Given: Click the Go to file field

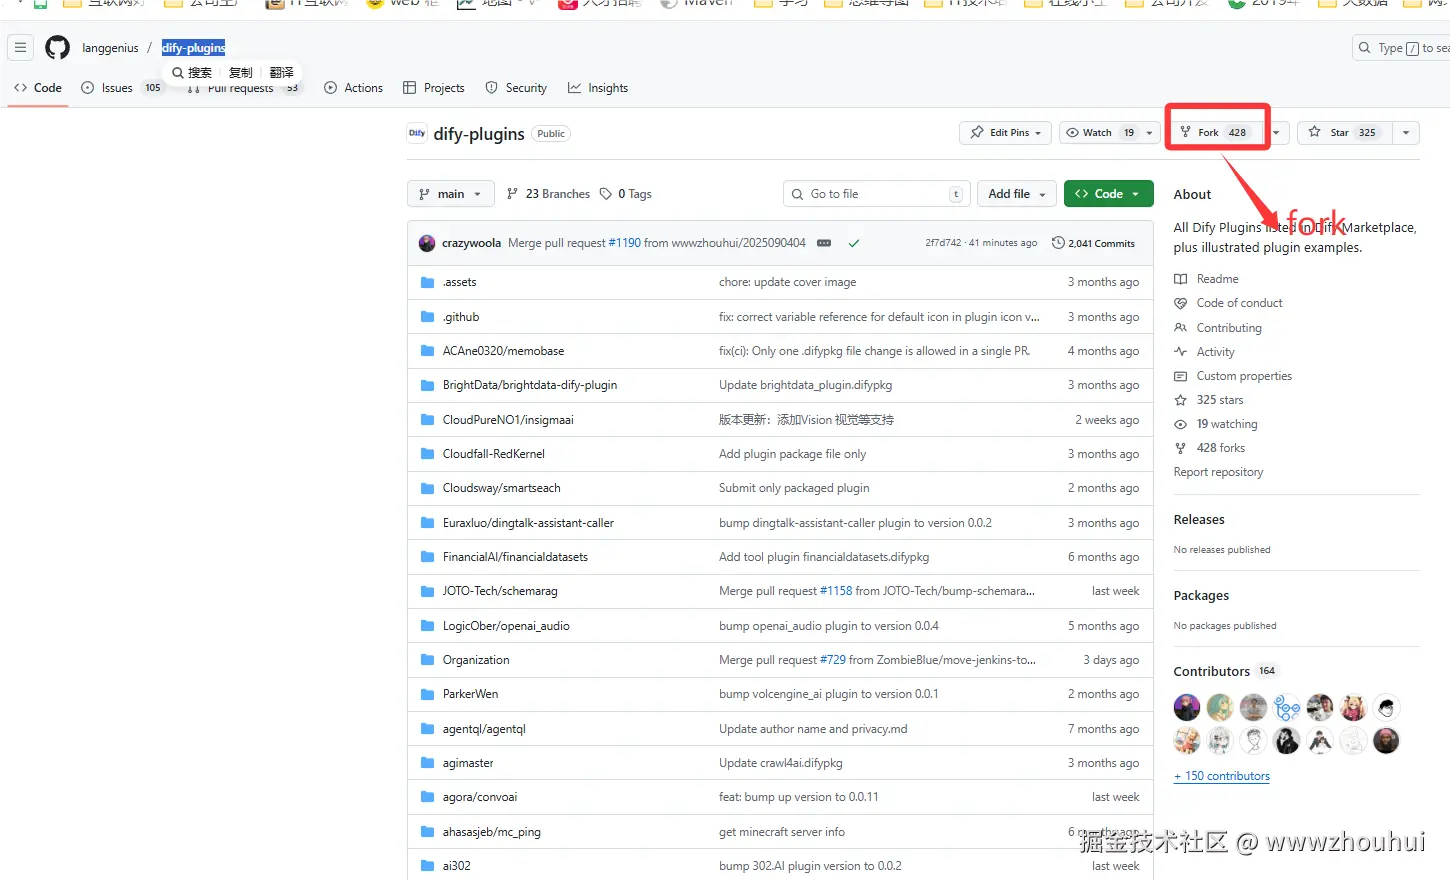Looking at the screenshot, I should click(x=876, y=194).
